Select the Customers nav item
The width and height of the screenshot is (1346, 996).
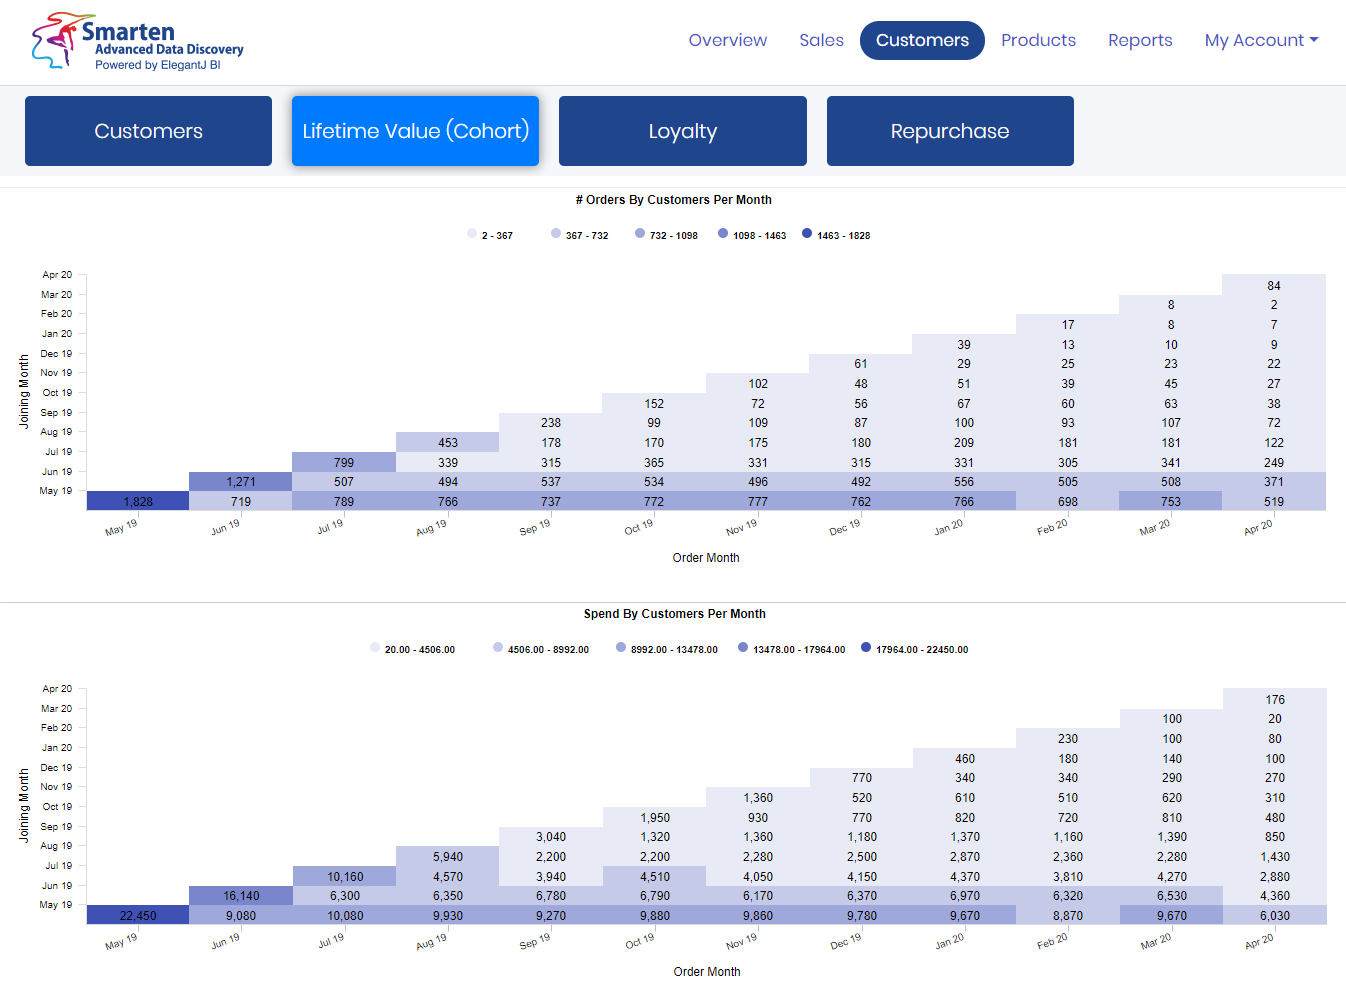point(922,40)
